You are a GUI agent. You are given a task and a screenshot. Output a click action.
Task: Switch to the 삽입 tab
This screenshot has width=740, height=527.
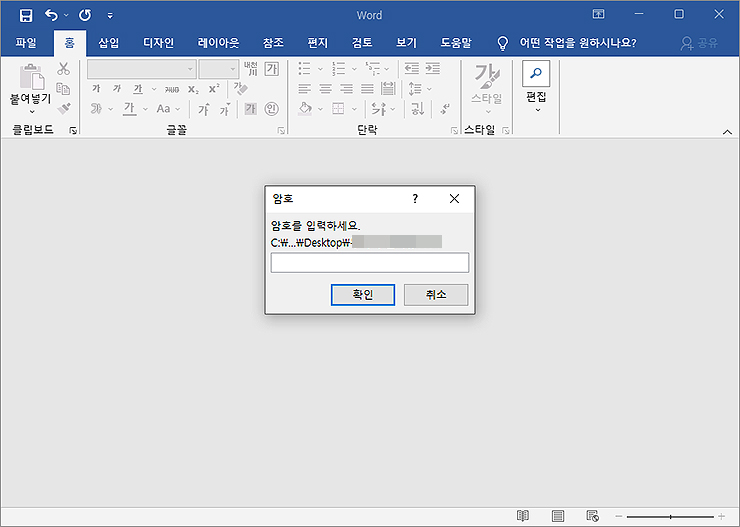point(109,43)
